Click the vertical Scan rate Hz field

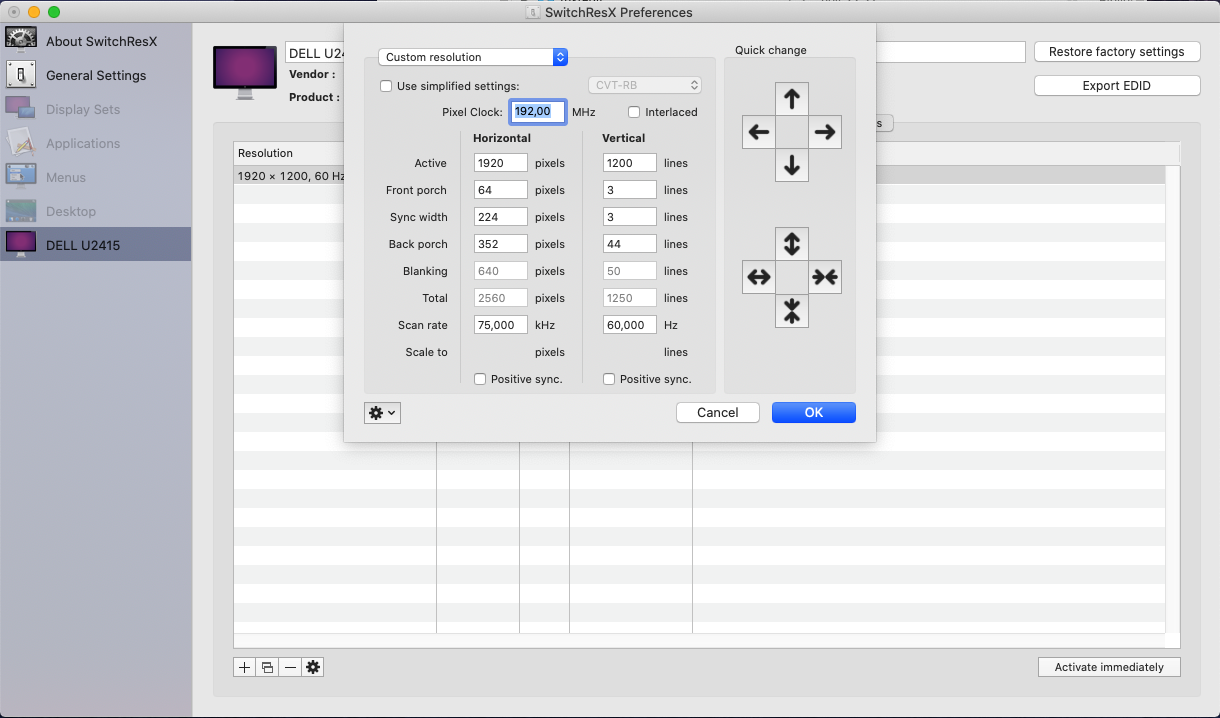coord(630,325)
